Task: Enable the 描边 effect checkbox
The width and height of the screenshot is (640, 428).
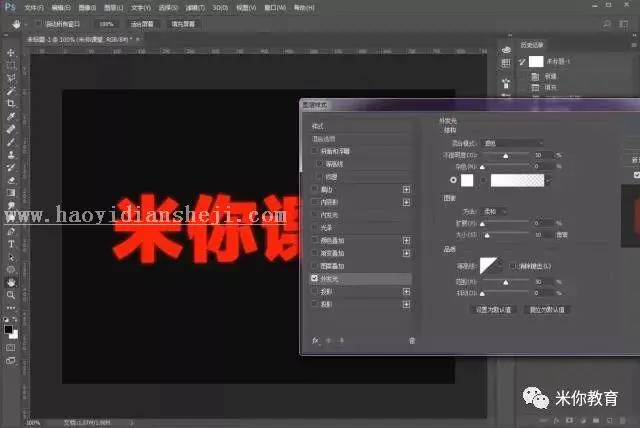Action: coord(315,189)
